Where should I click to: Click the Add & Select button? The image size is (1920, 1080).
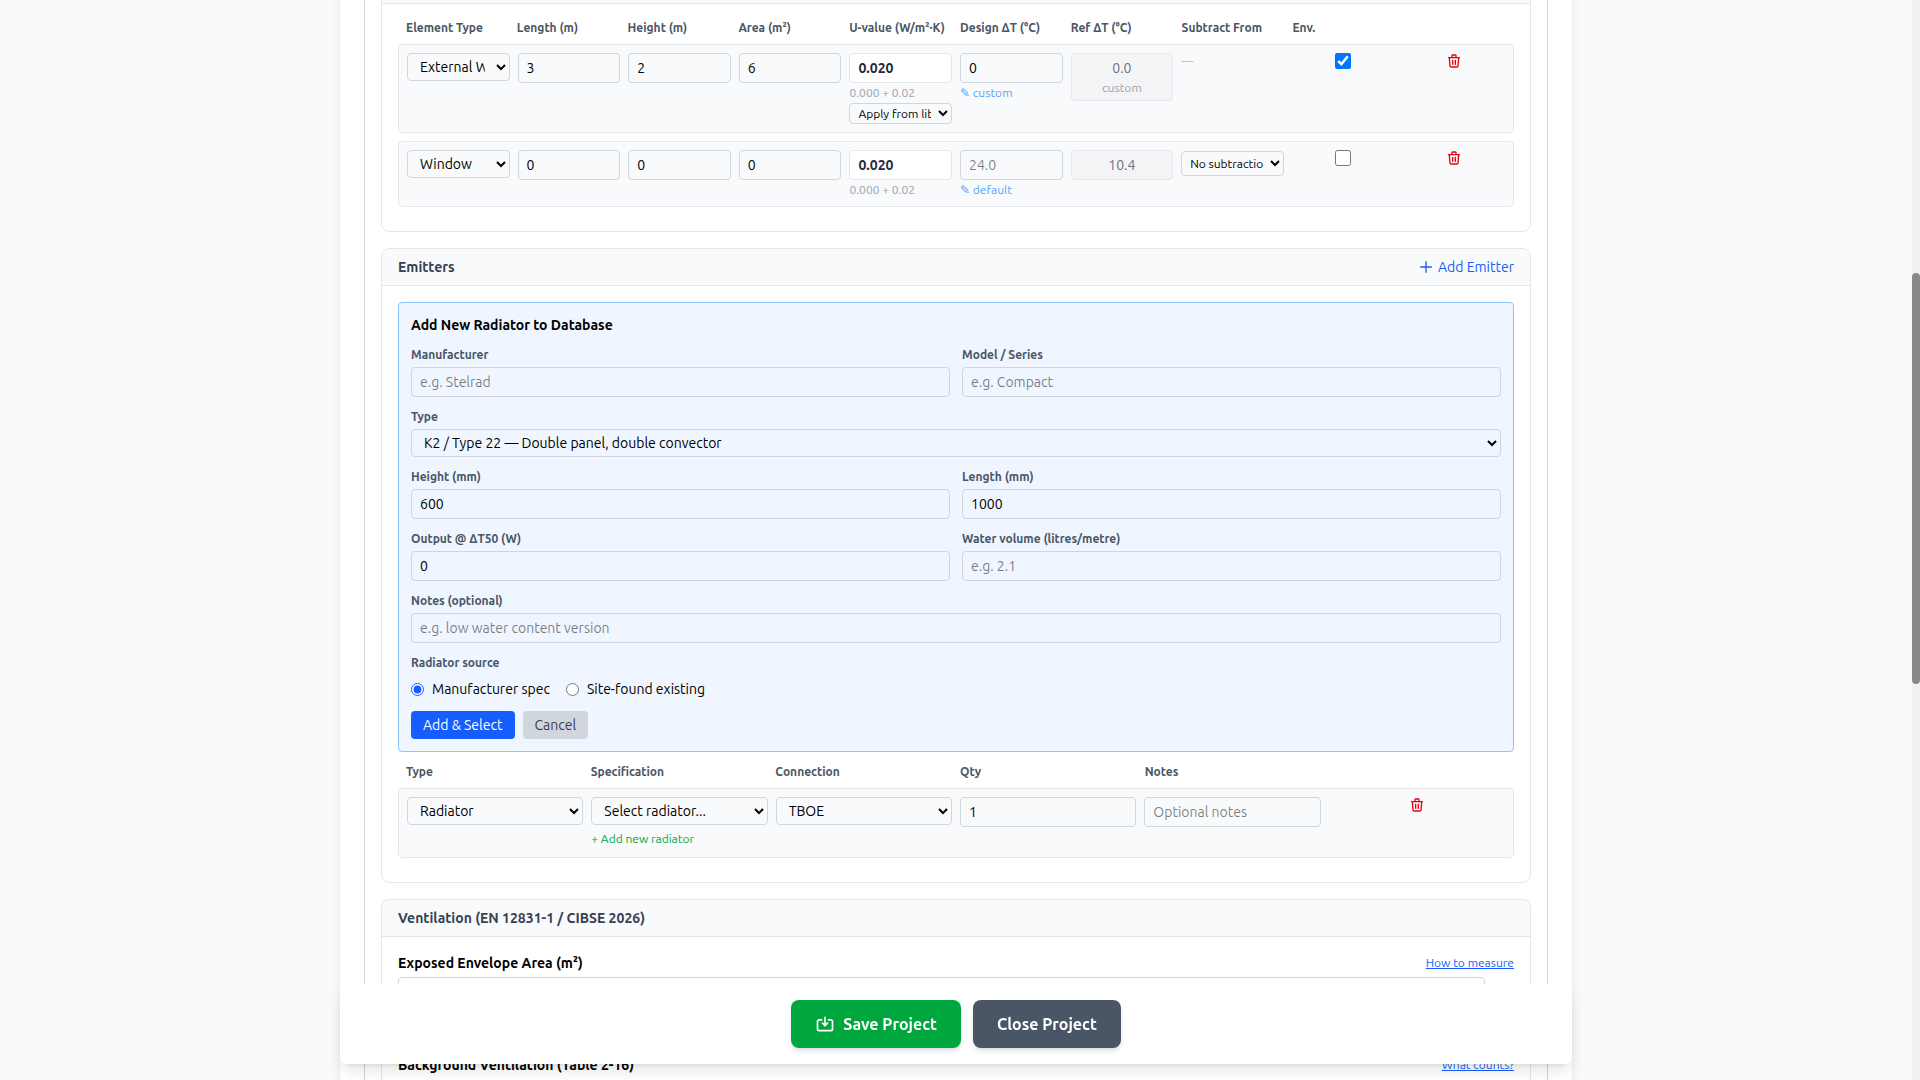click(x=462, y=725)
